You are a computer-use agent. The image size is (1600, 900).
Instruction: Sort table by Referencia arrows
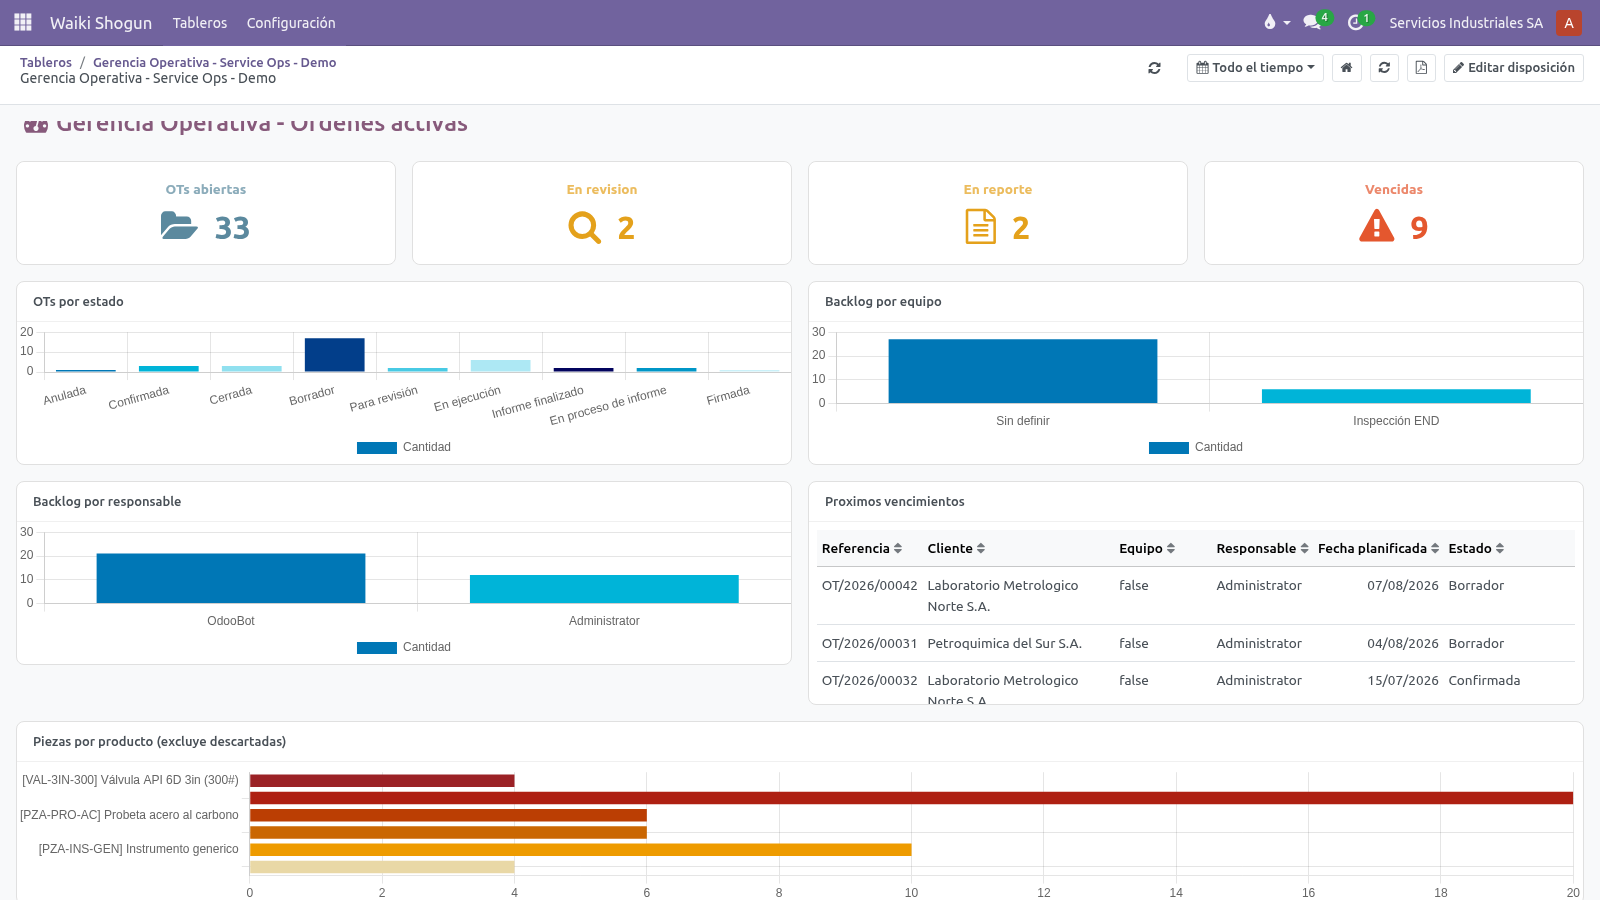(898, 548)
